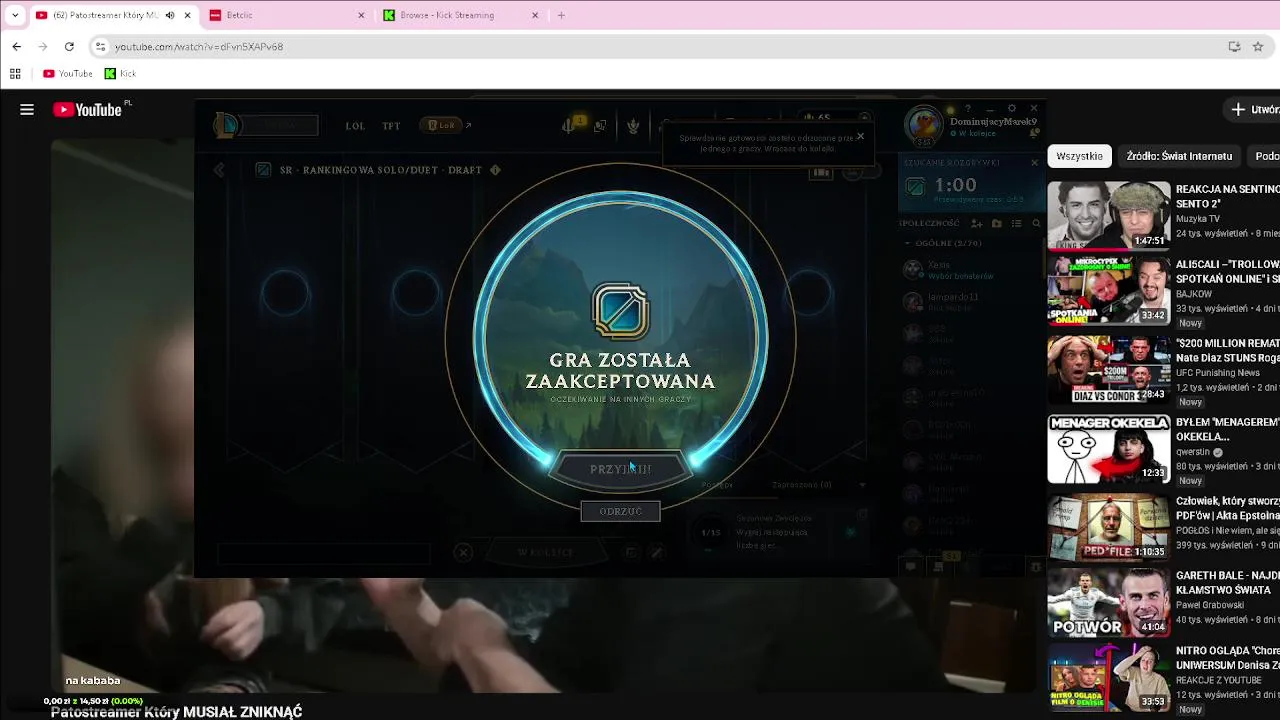Go forward in browser history
The image size is (1280, 720).
pos(42,46)
